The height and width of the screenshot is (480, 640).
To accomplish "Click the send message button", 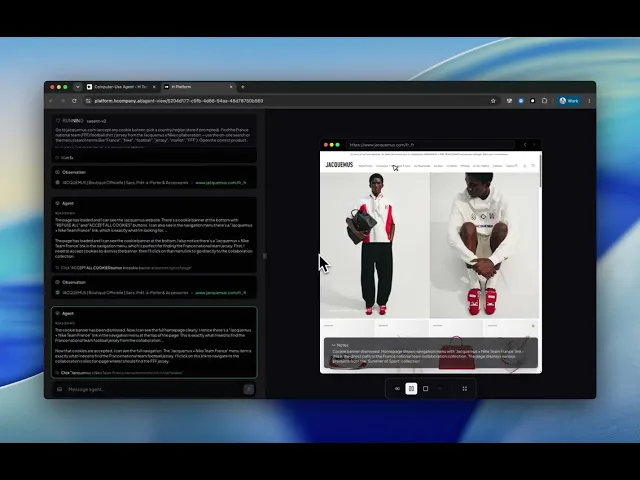I will (248, 389).
